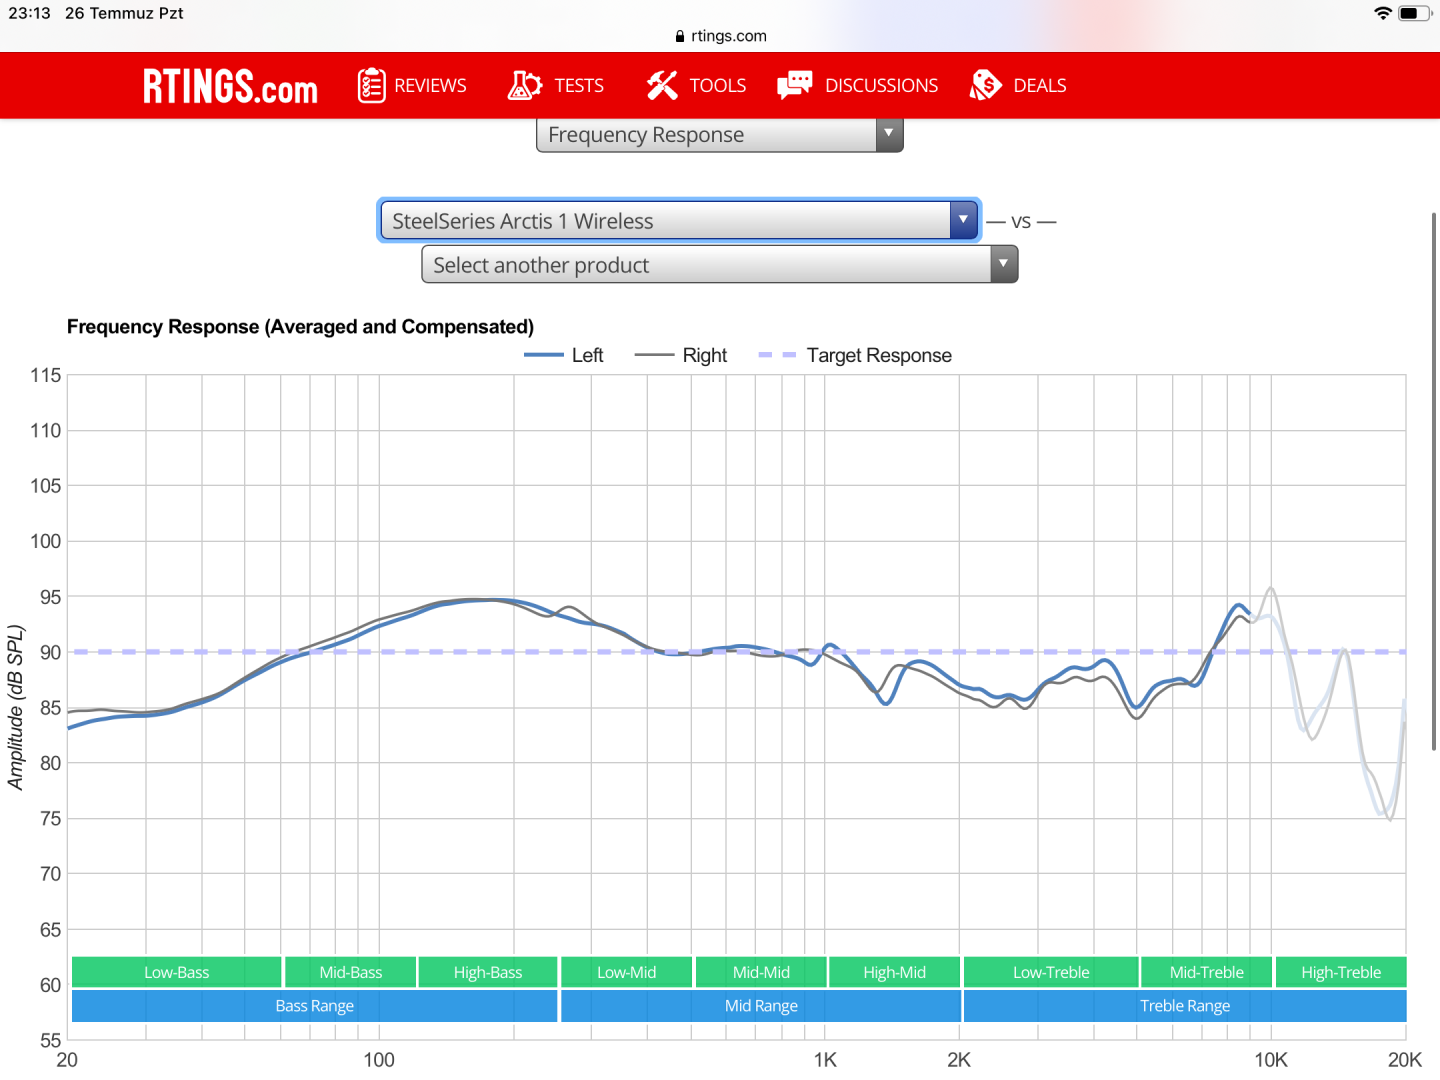Click the Mid Range bar
Image resolution: width=1440 pixels, height=1080 pixels.
point(761,1006)
